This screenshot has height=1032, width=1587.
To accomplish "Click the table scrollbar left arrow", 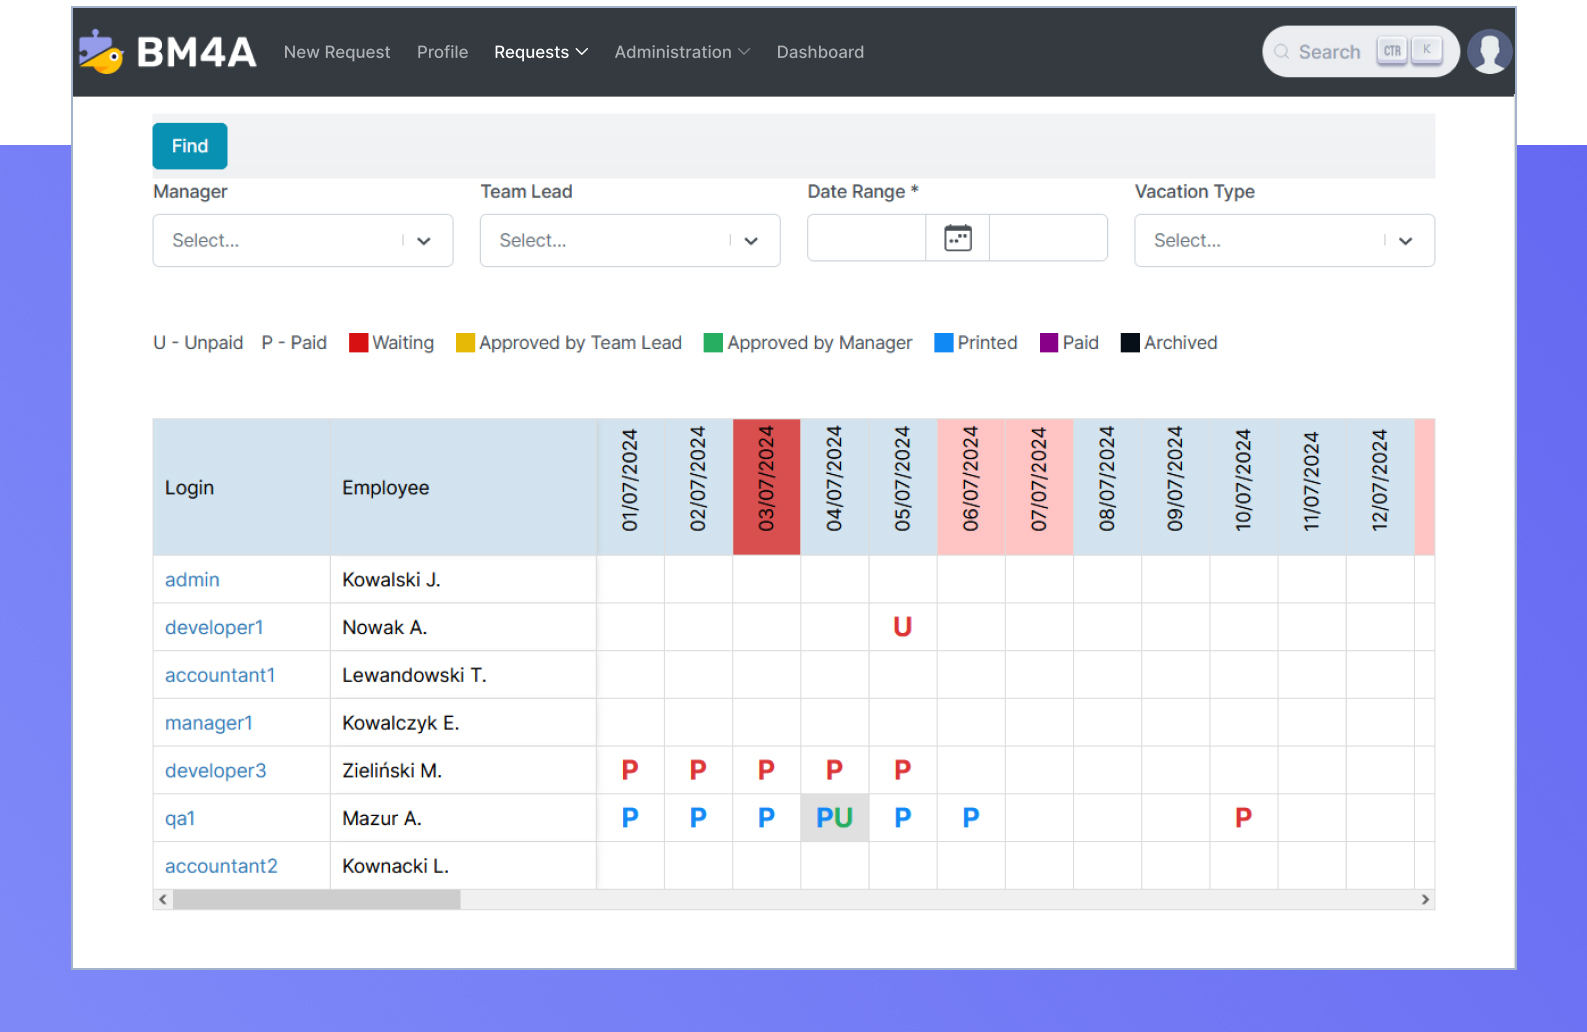I will click(163, 900).
